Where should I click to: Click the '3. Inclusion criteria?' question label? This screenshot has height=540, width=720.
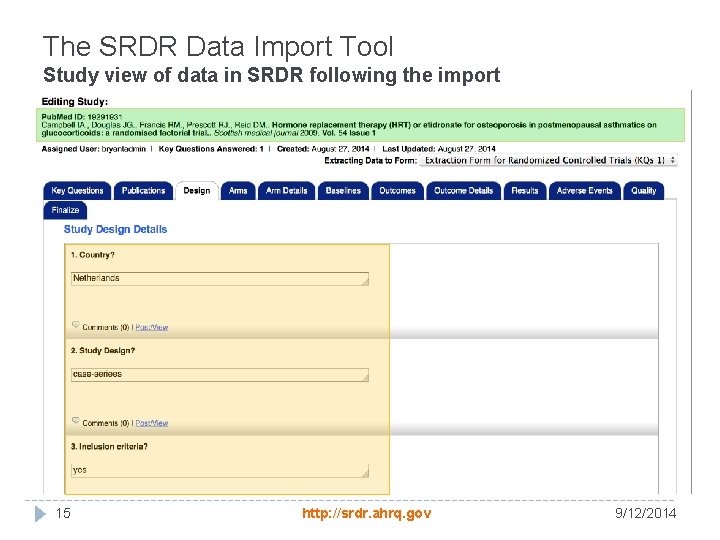click(109, 446)
